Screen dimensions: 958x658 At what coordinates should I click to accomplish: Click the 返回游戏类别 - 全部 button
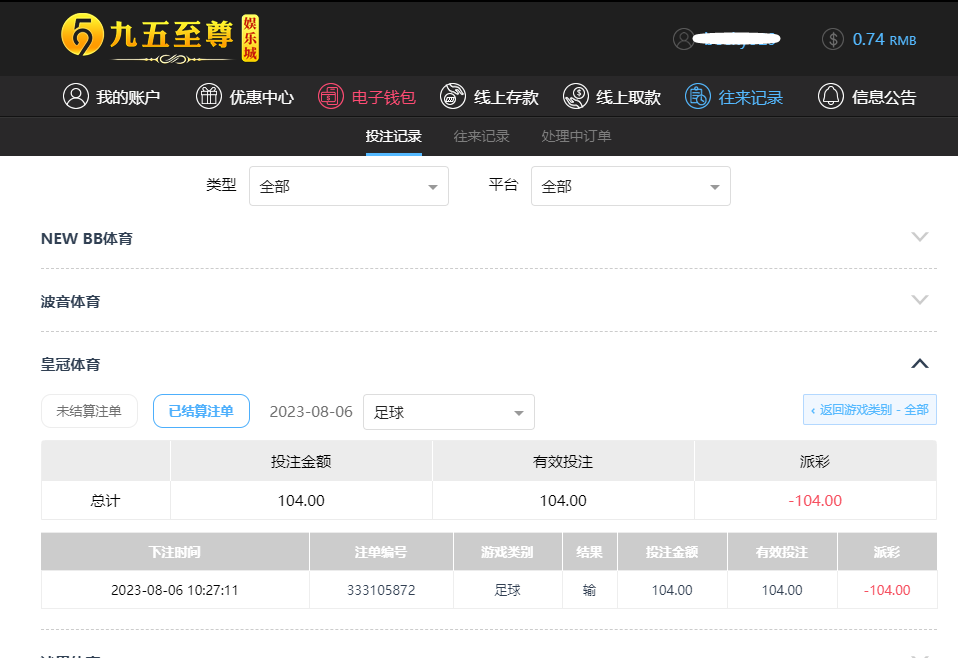(x=869, y=409)
